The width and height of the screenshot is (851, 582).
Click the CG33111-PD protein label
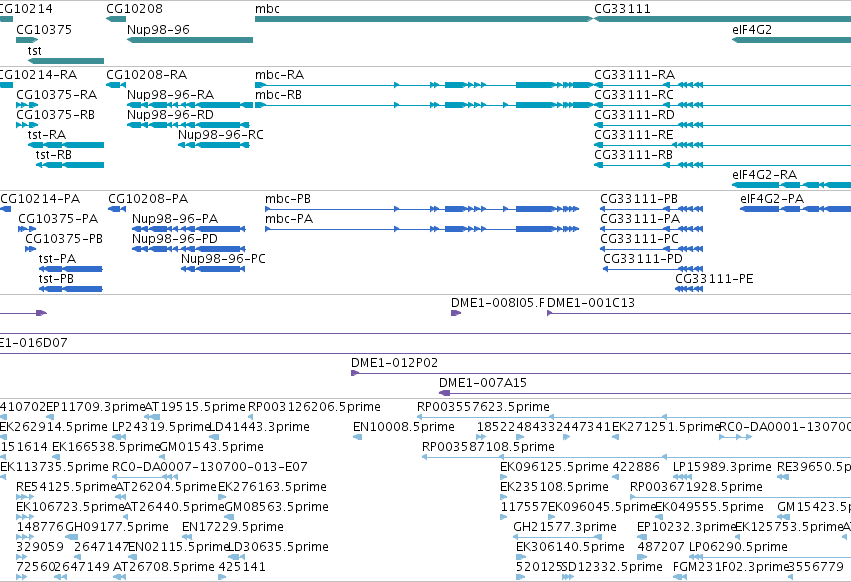pyautogui.click(x=643, y=259)
